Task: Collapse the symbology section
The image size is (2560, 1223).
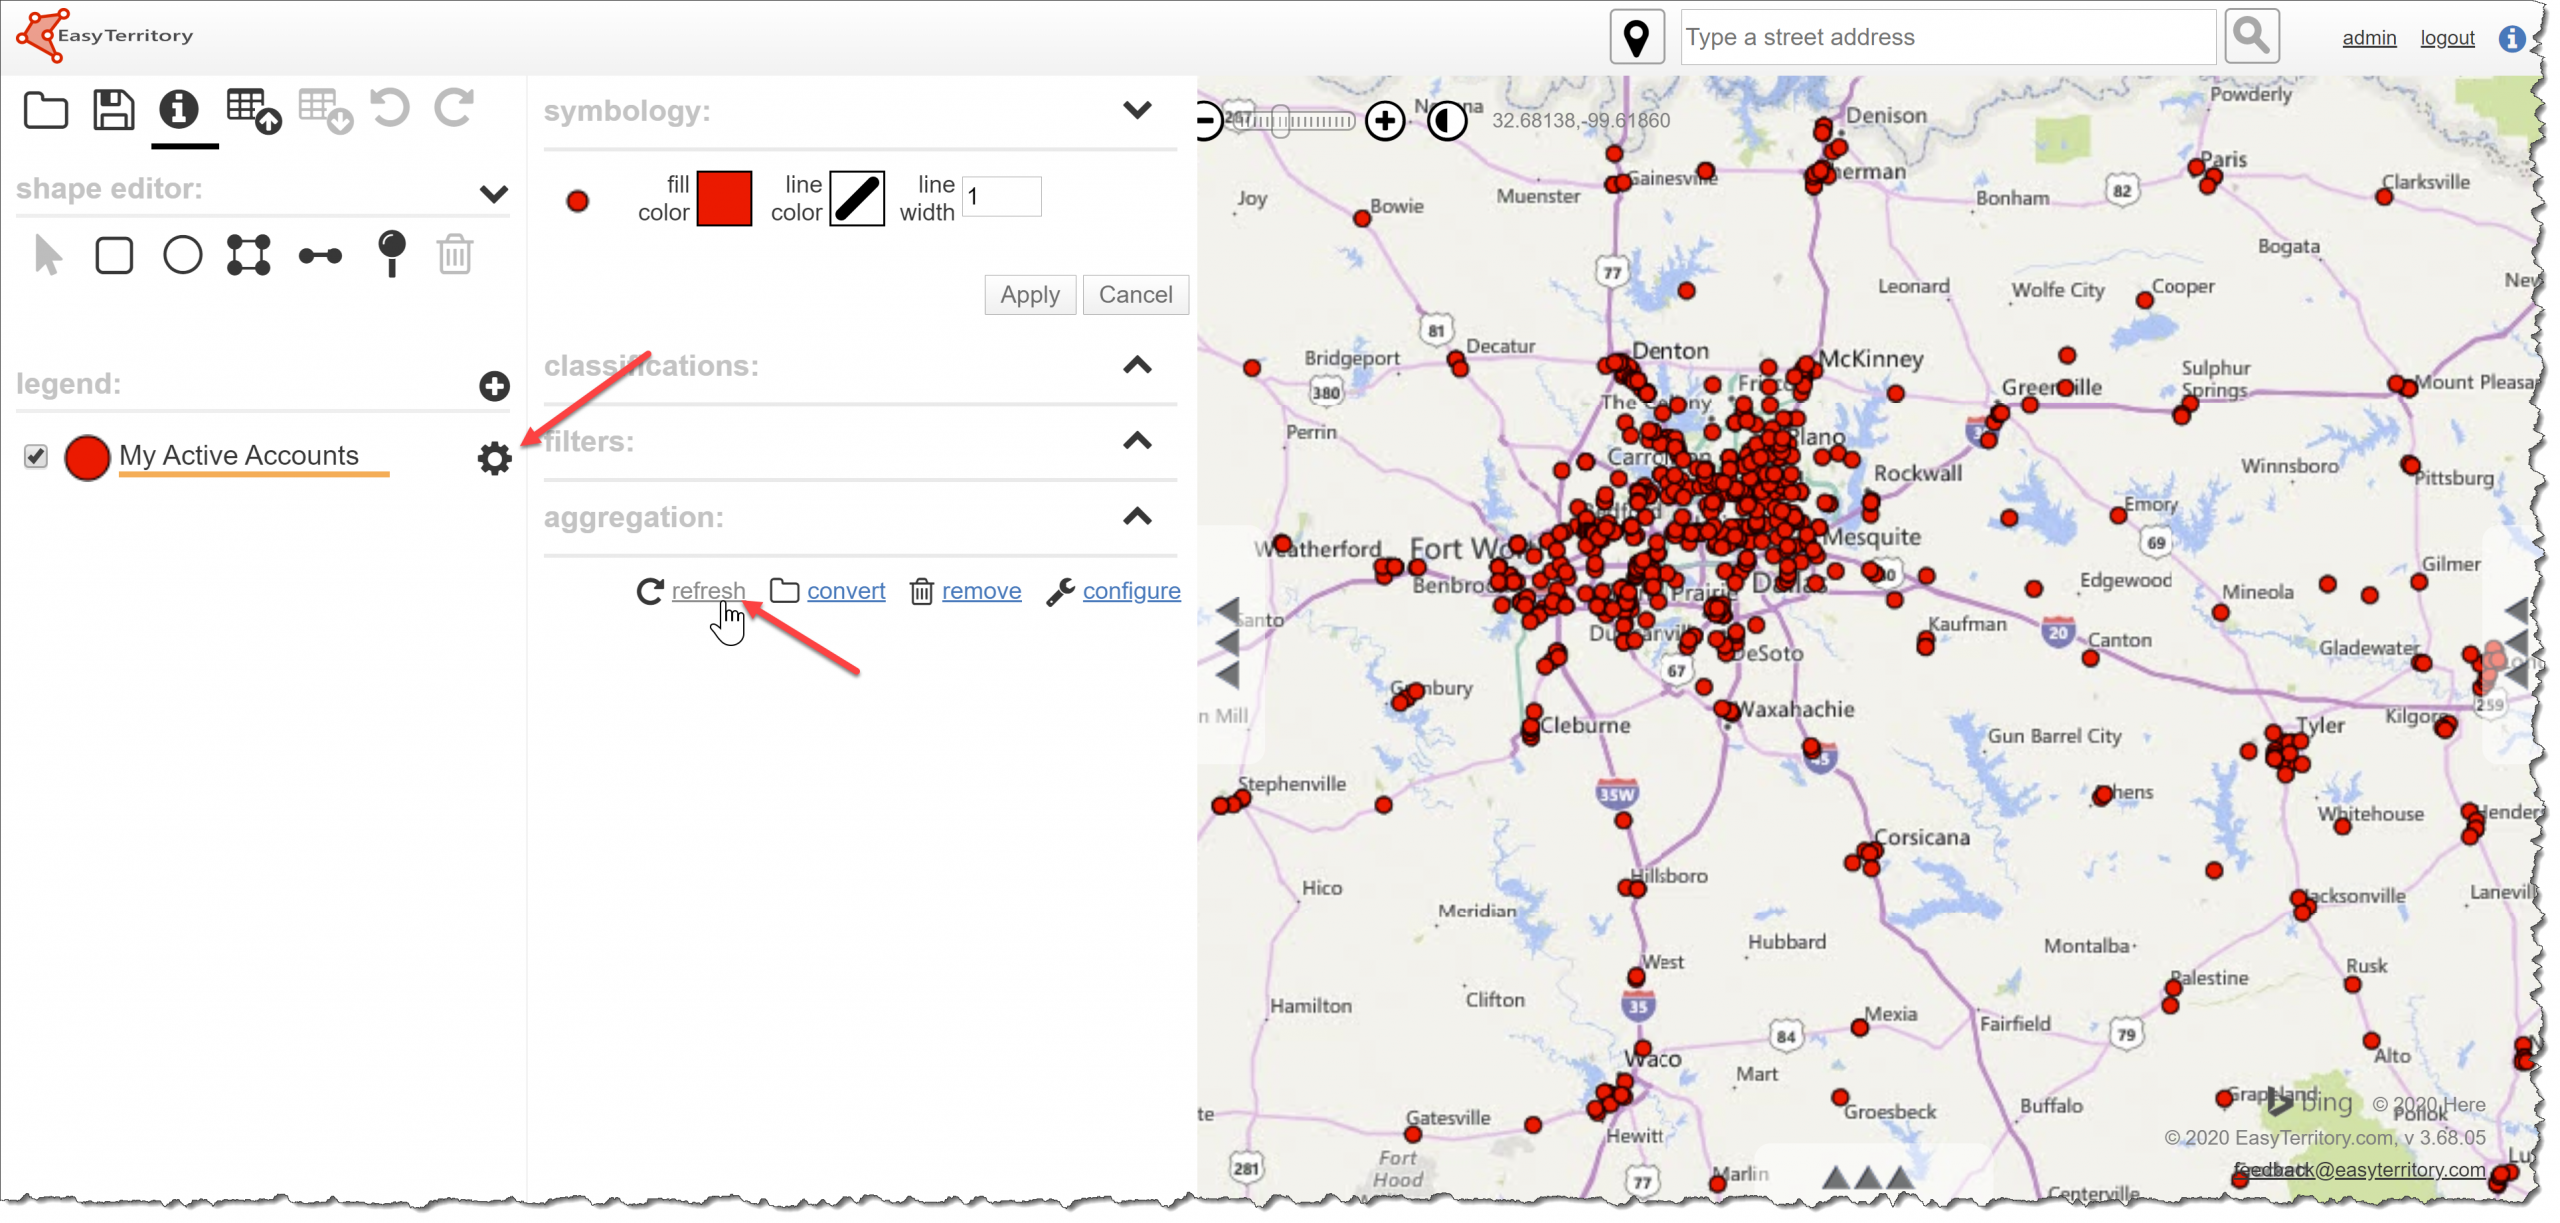Action: [1137, 110]
